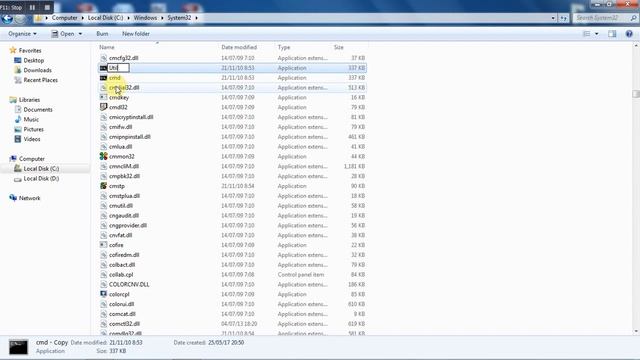The image size is (640, 360).
Task: Select the comctl32.dll file
Action: click(x=124, y=324)
